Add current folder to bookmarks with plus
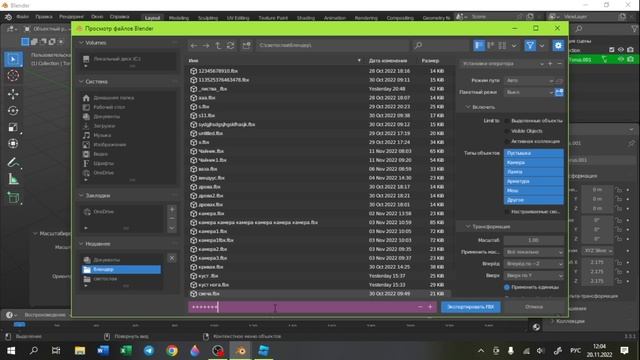640x360 pixels. coord(172,210)
